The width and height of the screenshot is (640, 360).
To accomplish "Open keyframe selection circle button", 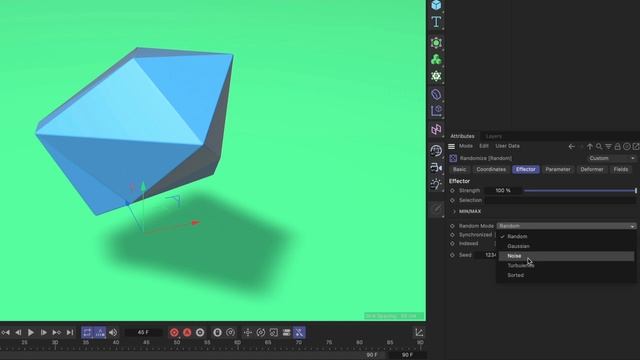I will coord(200,333).
